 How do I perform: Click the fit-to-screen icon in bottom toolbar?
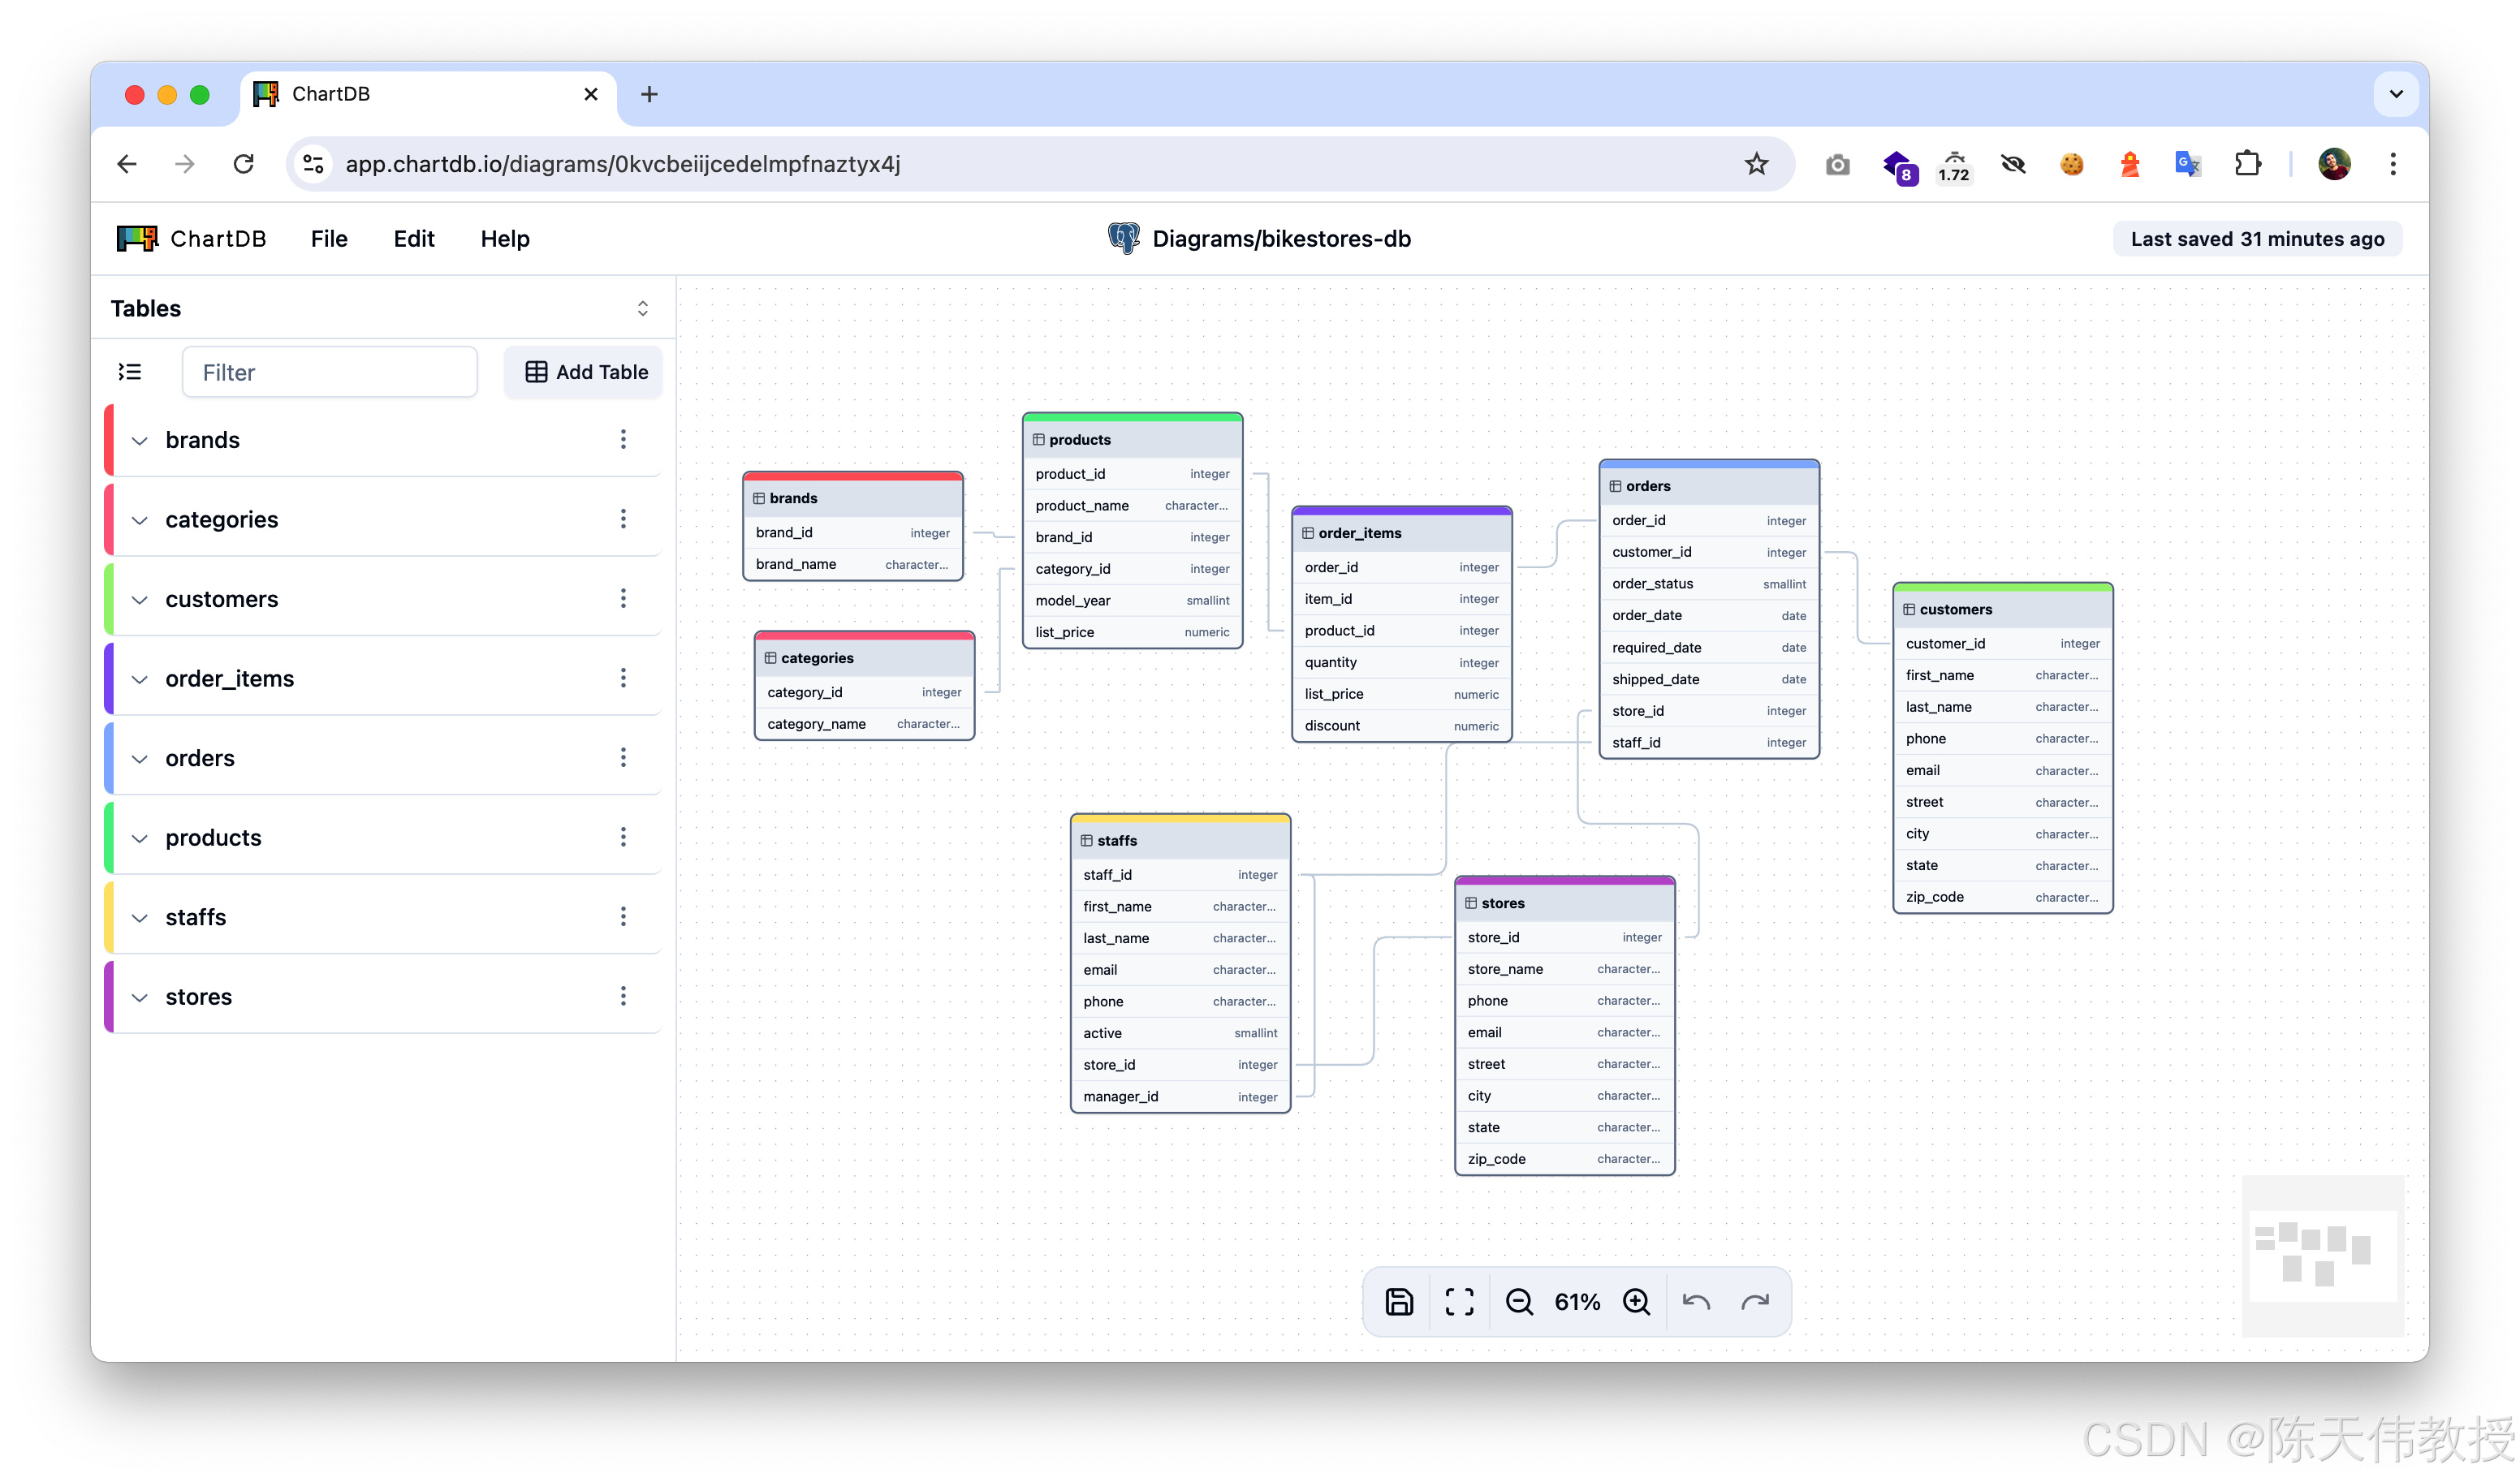coord(1459,1301)
